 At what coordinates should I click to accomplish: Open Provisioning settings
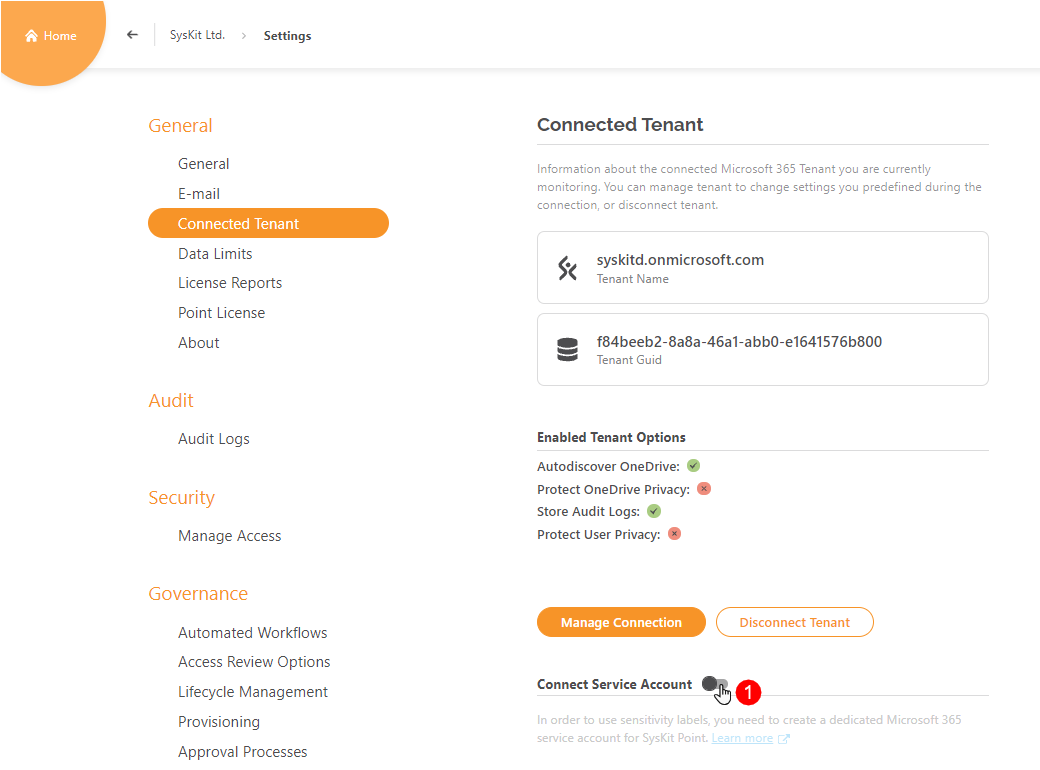(x=219, y=722)
